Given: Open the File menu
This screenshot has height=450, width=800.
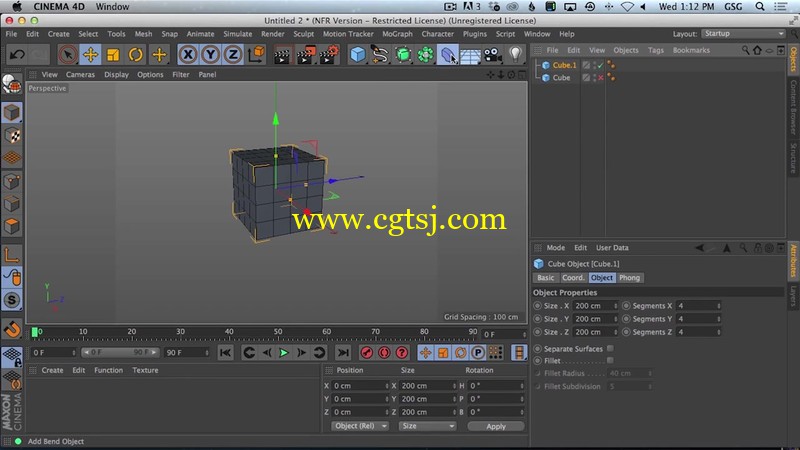Looking at the screenshot, I should point(11,34).
